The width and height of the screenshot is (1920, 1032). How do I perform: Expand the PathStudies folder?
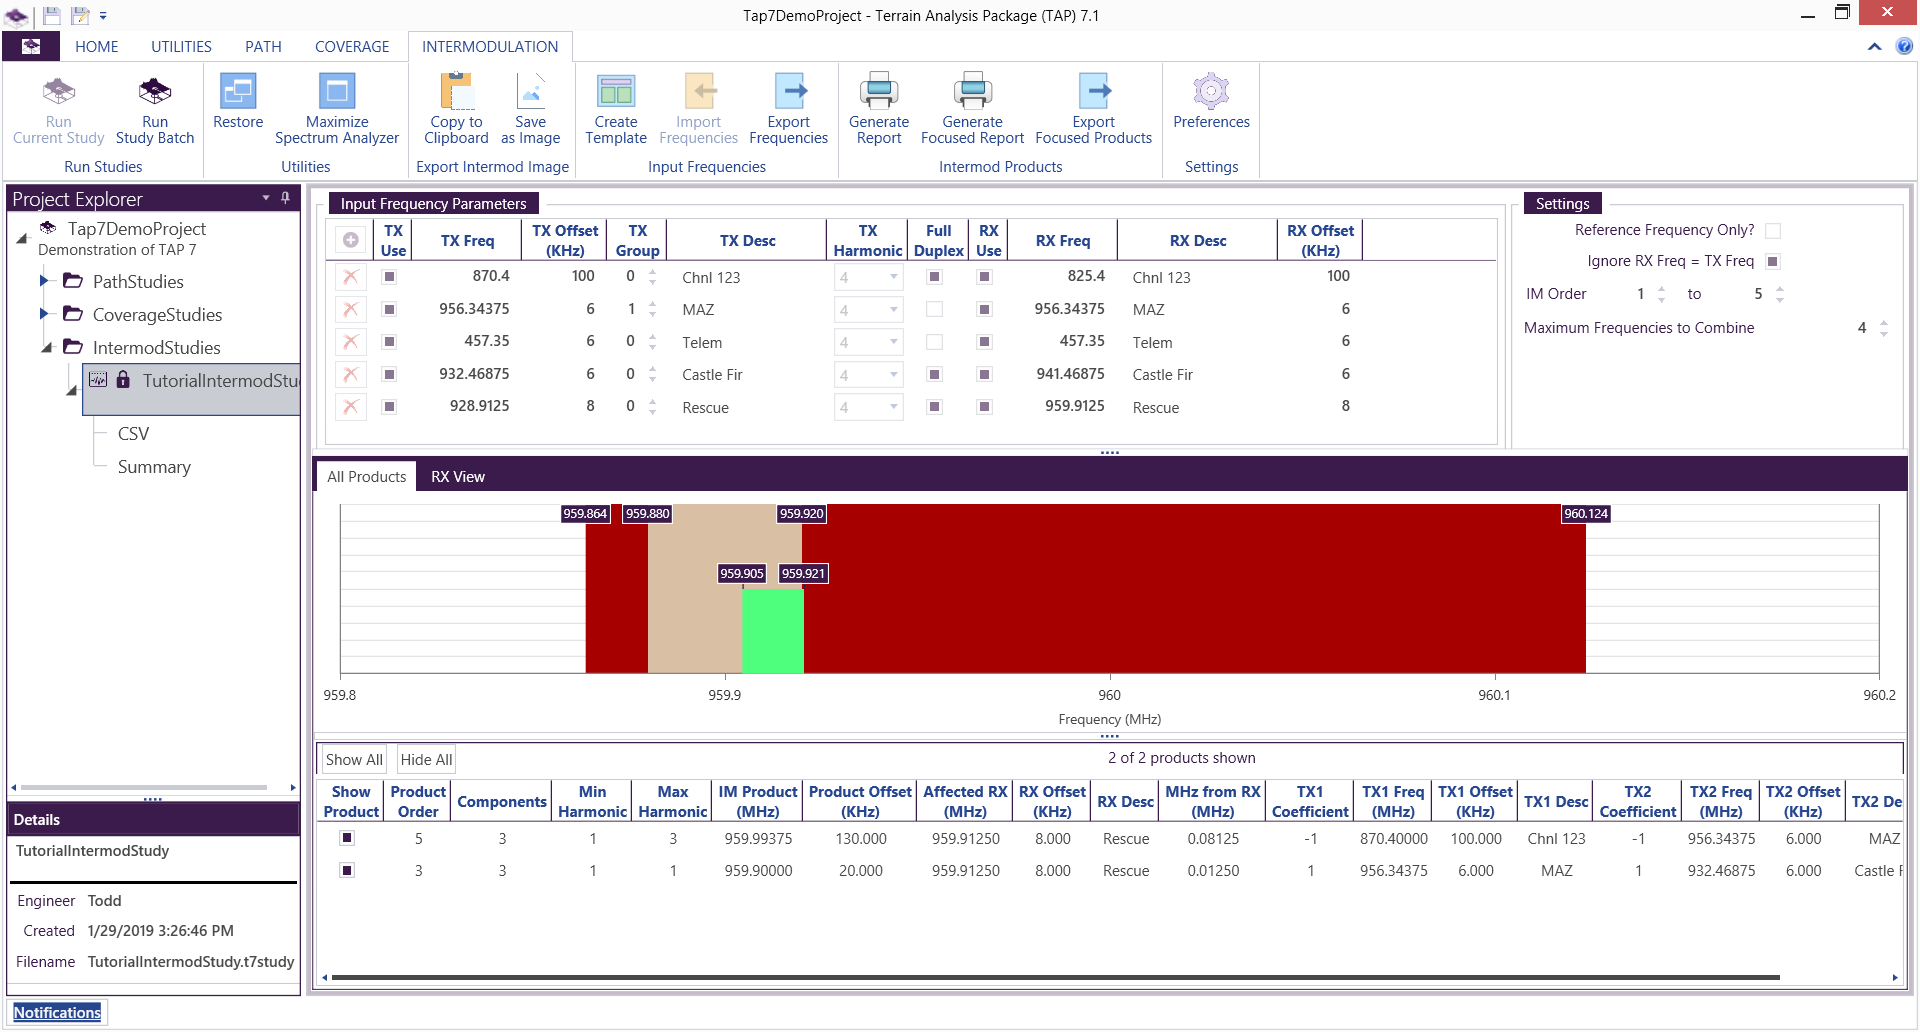coord(44,282)
